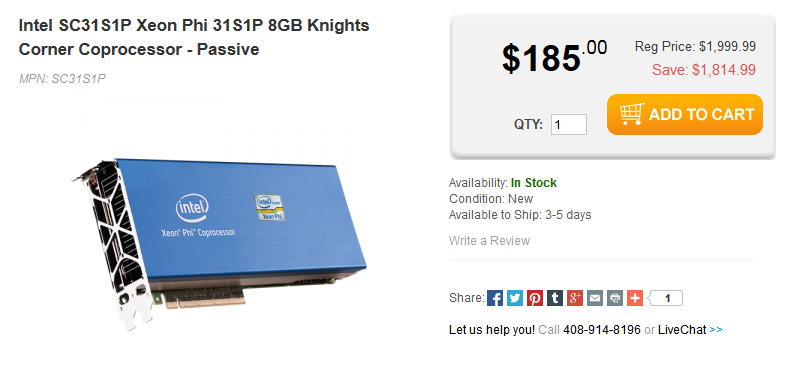Click the LiveChat double arrow
The width and height of the screenshot is (787, 378).
716,330
